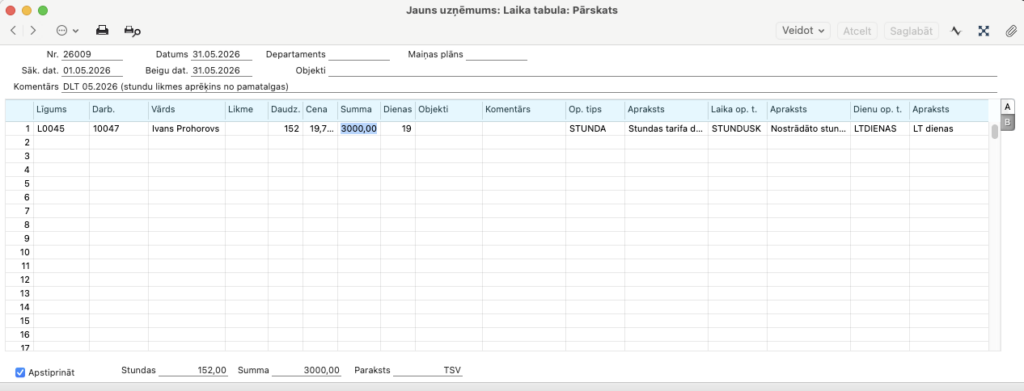Click the Saglabāt button
Viewport: 1024px width, 391px height.
(x=911, y=31)
